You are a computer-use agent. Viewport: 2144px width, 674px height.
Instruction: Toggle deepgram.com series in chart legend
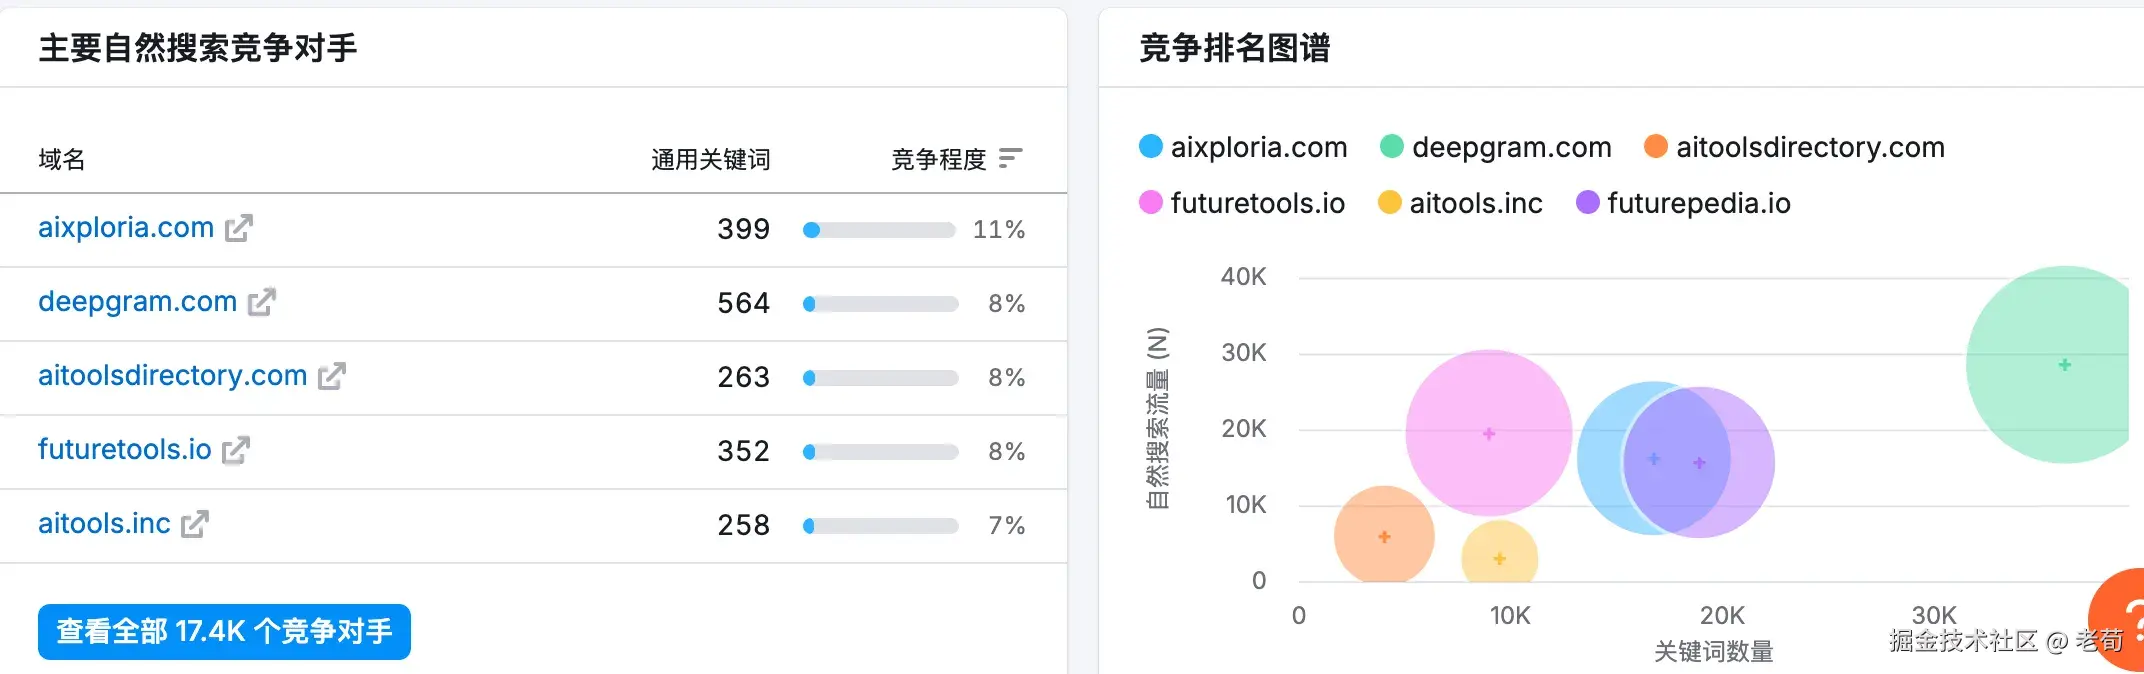coord(1496,147)
